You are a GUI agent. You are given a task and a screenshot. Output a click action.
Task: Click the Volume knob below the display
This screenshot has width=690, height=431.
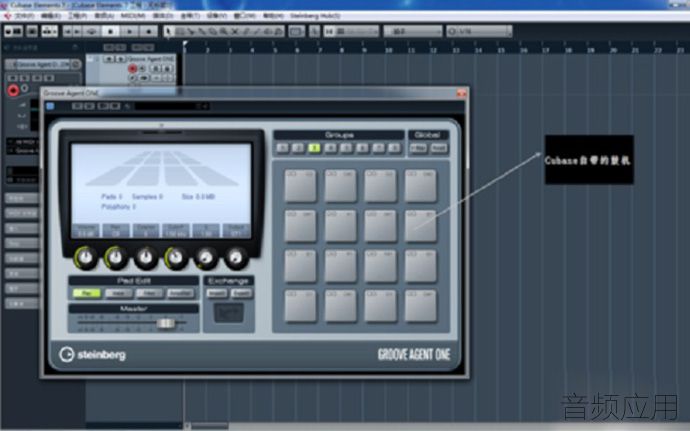pos(86,258)
